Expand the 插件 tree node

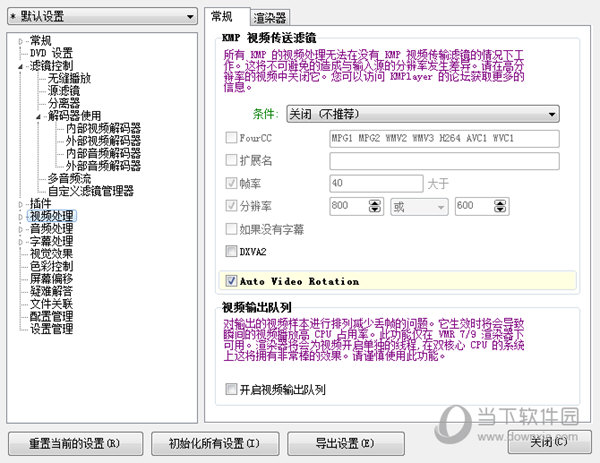[21, 204]
